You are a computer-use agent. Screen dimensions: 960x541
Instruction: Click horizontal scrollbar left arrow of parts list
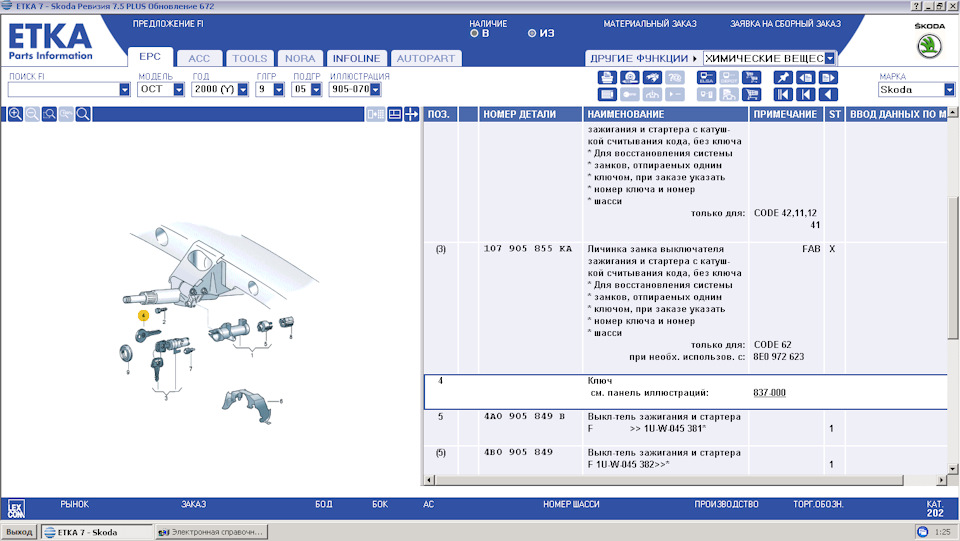click(429, 480)
